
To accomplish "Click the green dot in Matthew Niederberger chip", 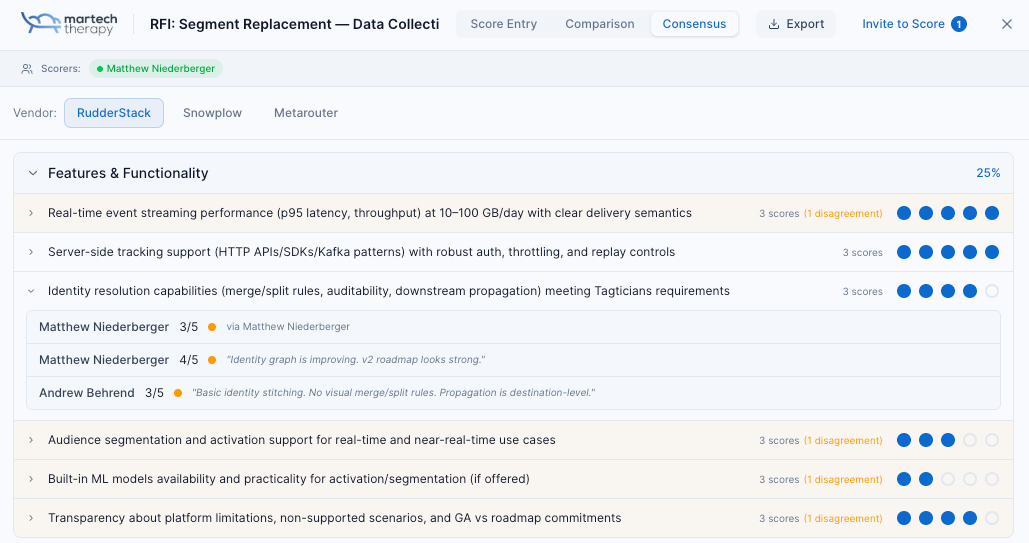I will coord(100,69).
